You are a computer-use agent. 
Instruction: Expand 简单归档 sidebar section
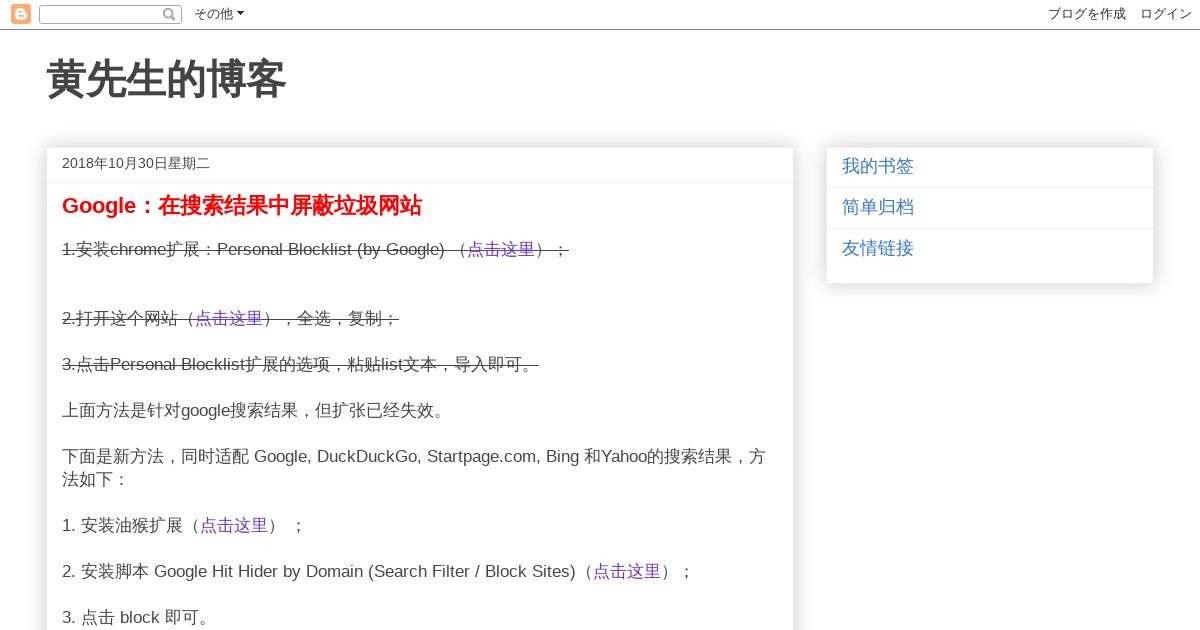pos(878,208)
